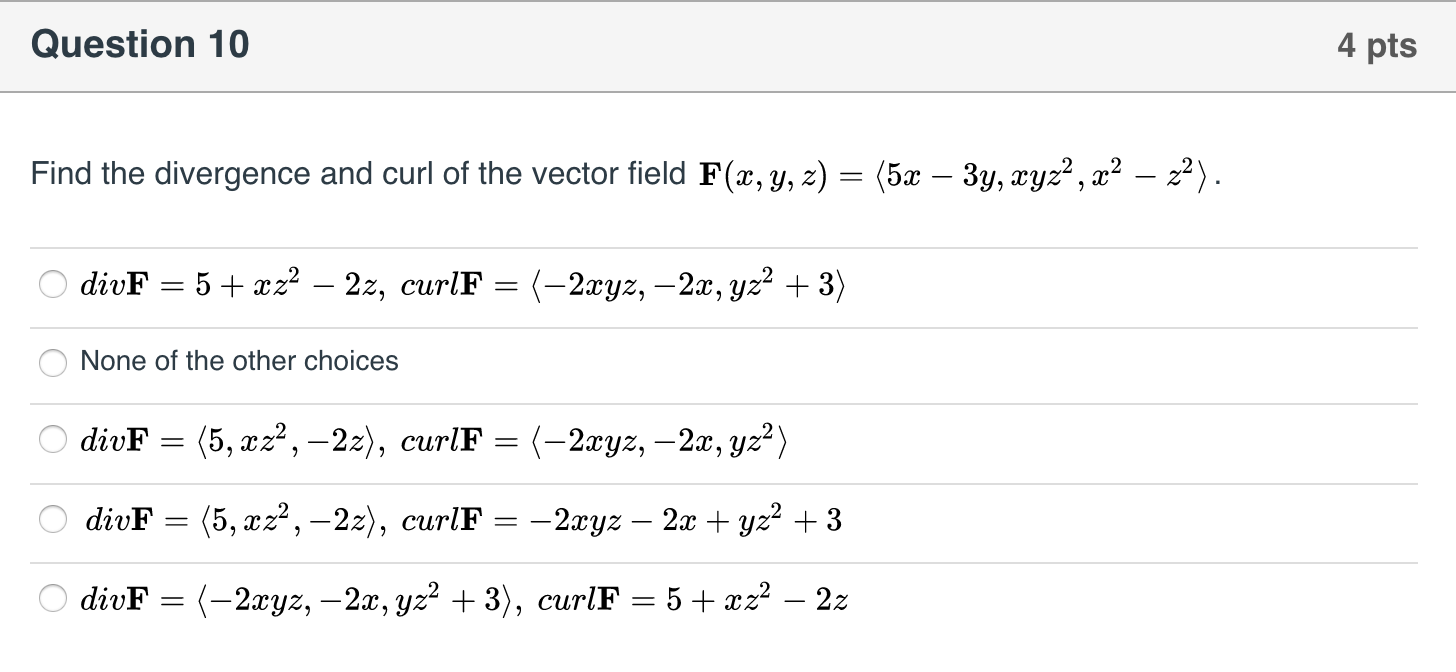
Task: Click the Question 10 heading
Action: (x=140, y=44)
